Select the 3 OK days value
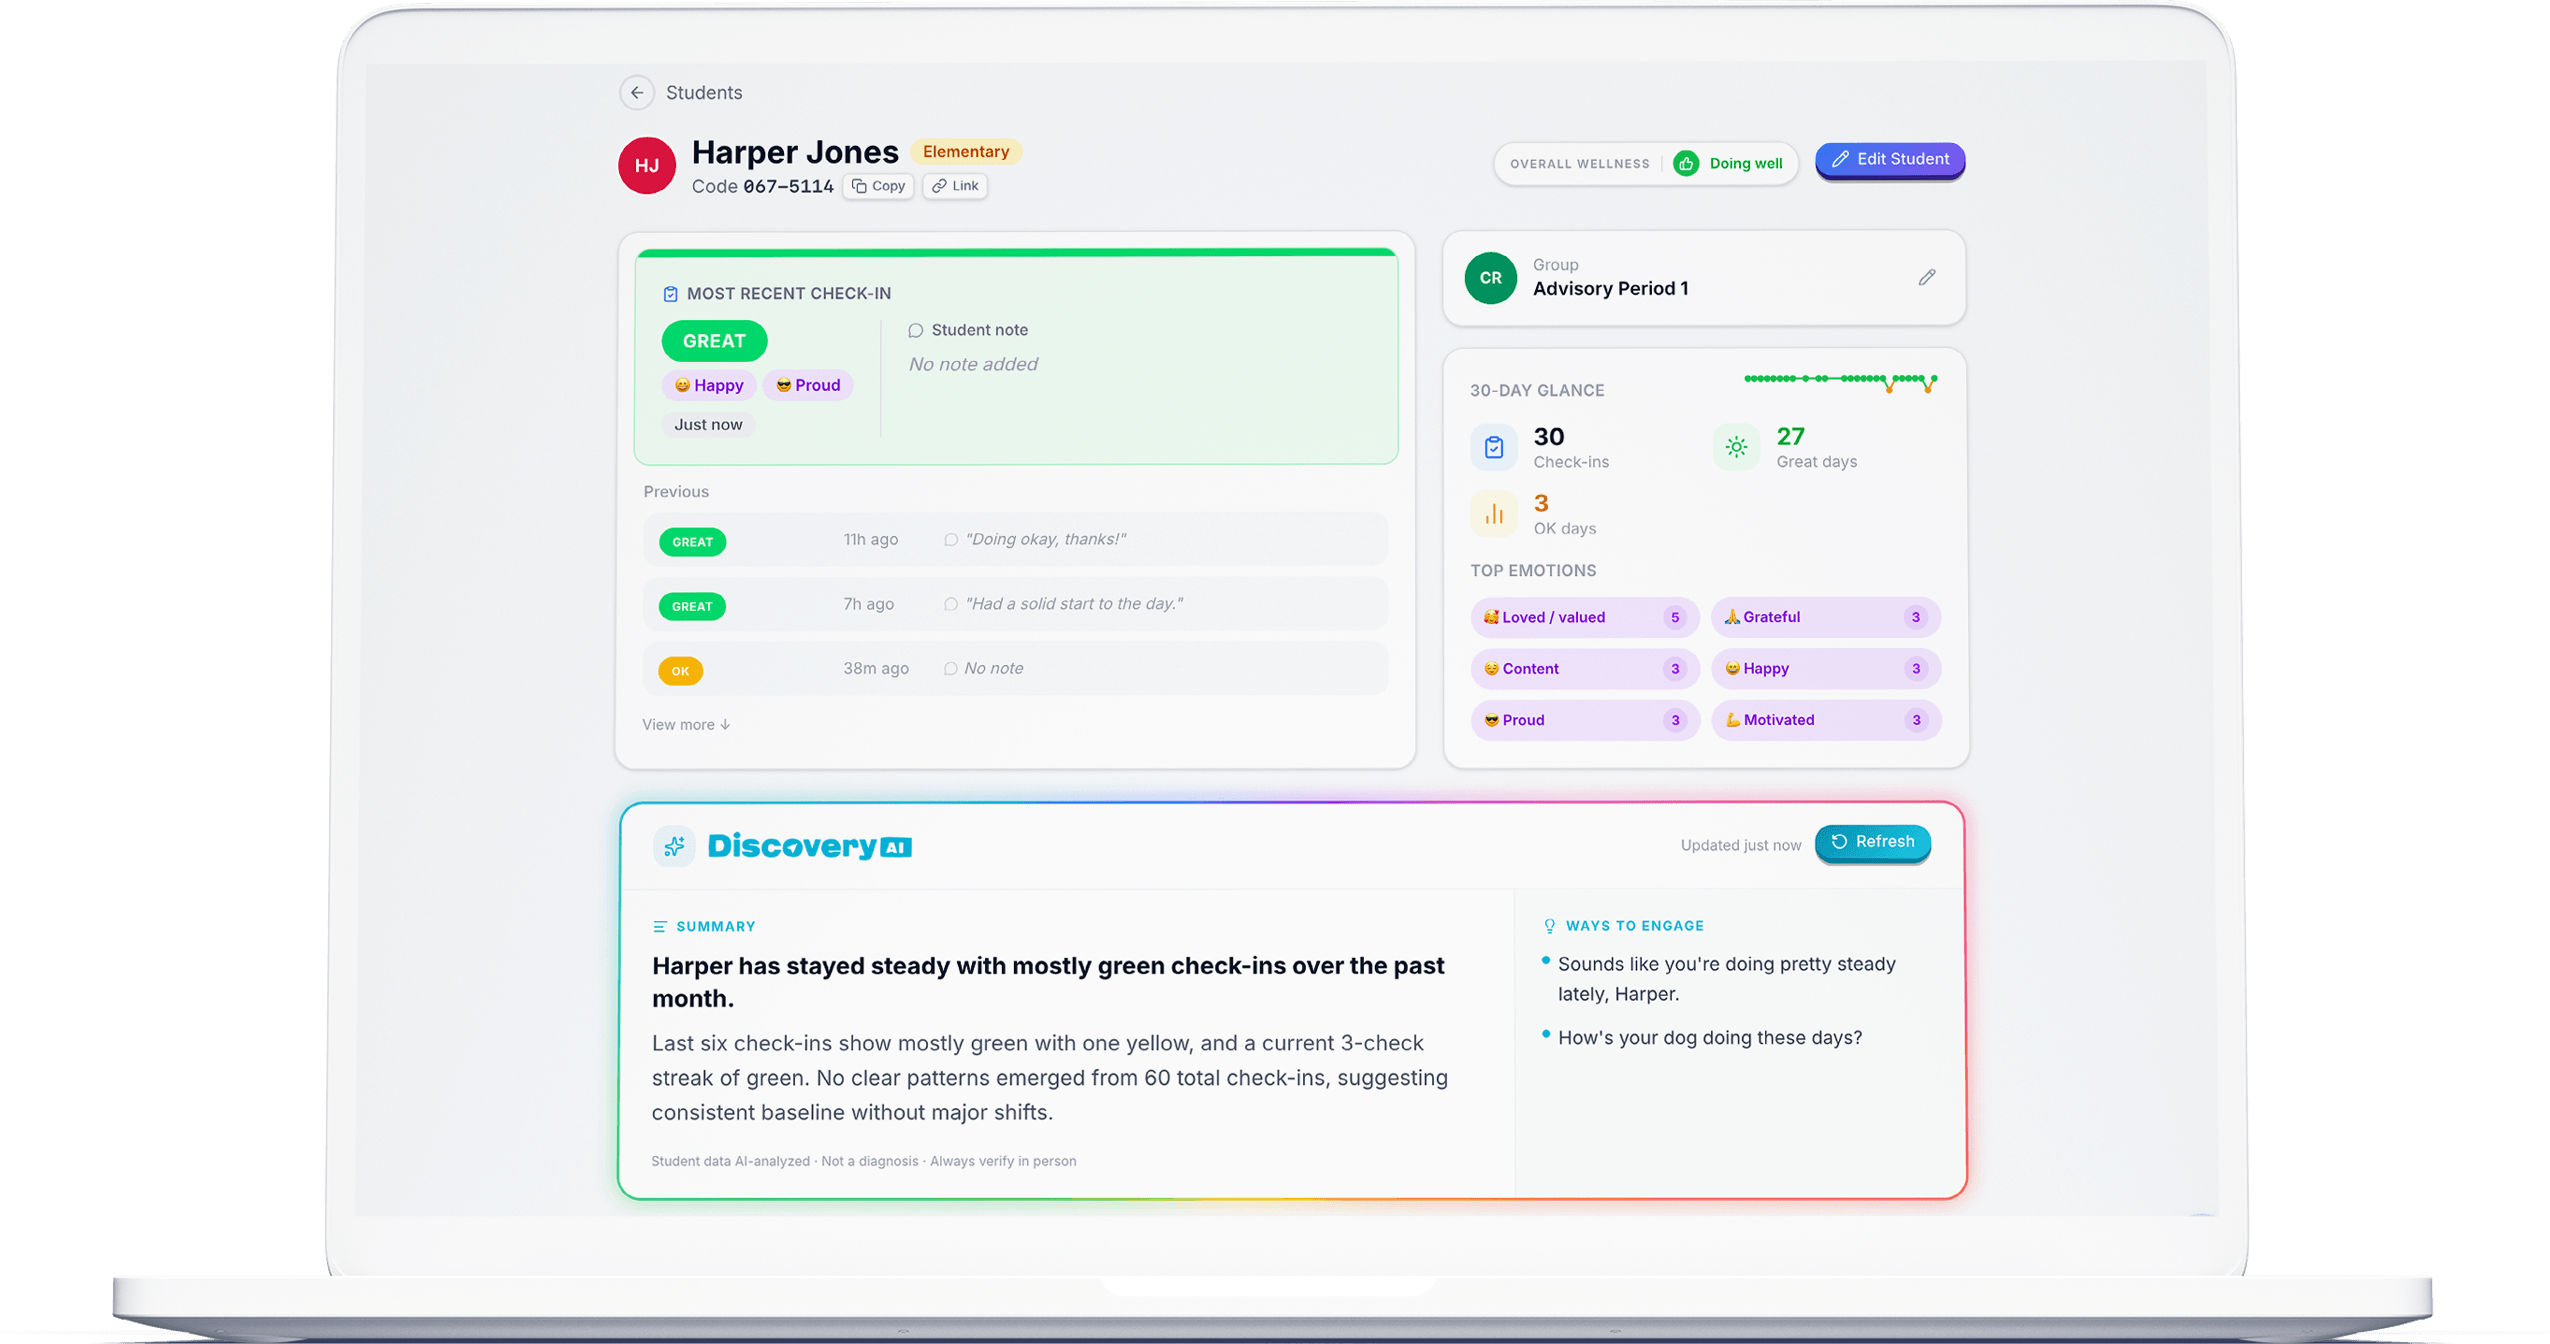 (x=1540, y=503)
